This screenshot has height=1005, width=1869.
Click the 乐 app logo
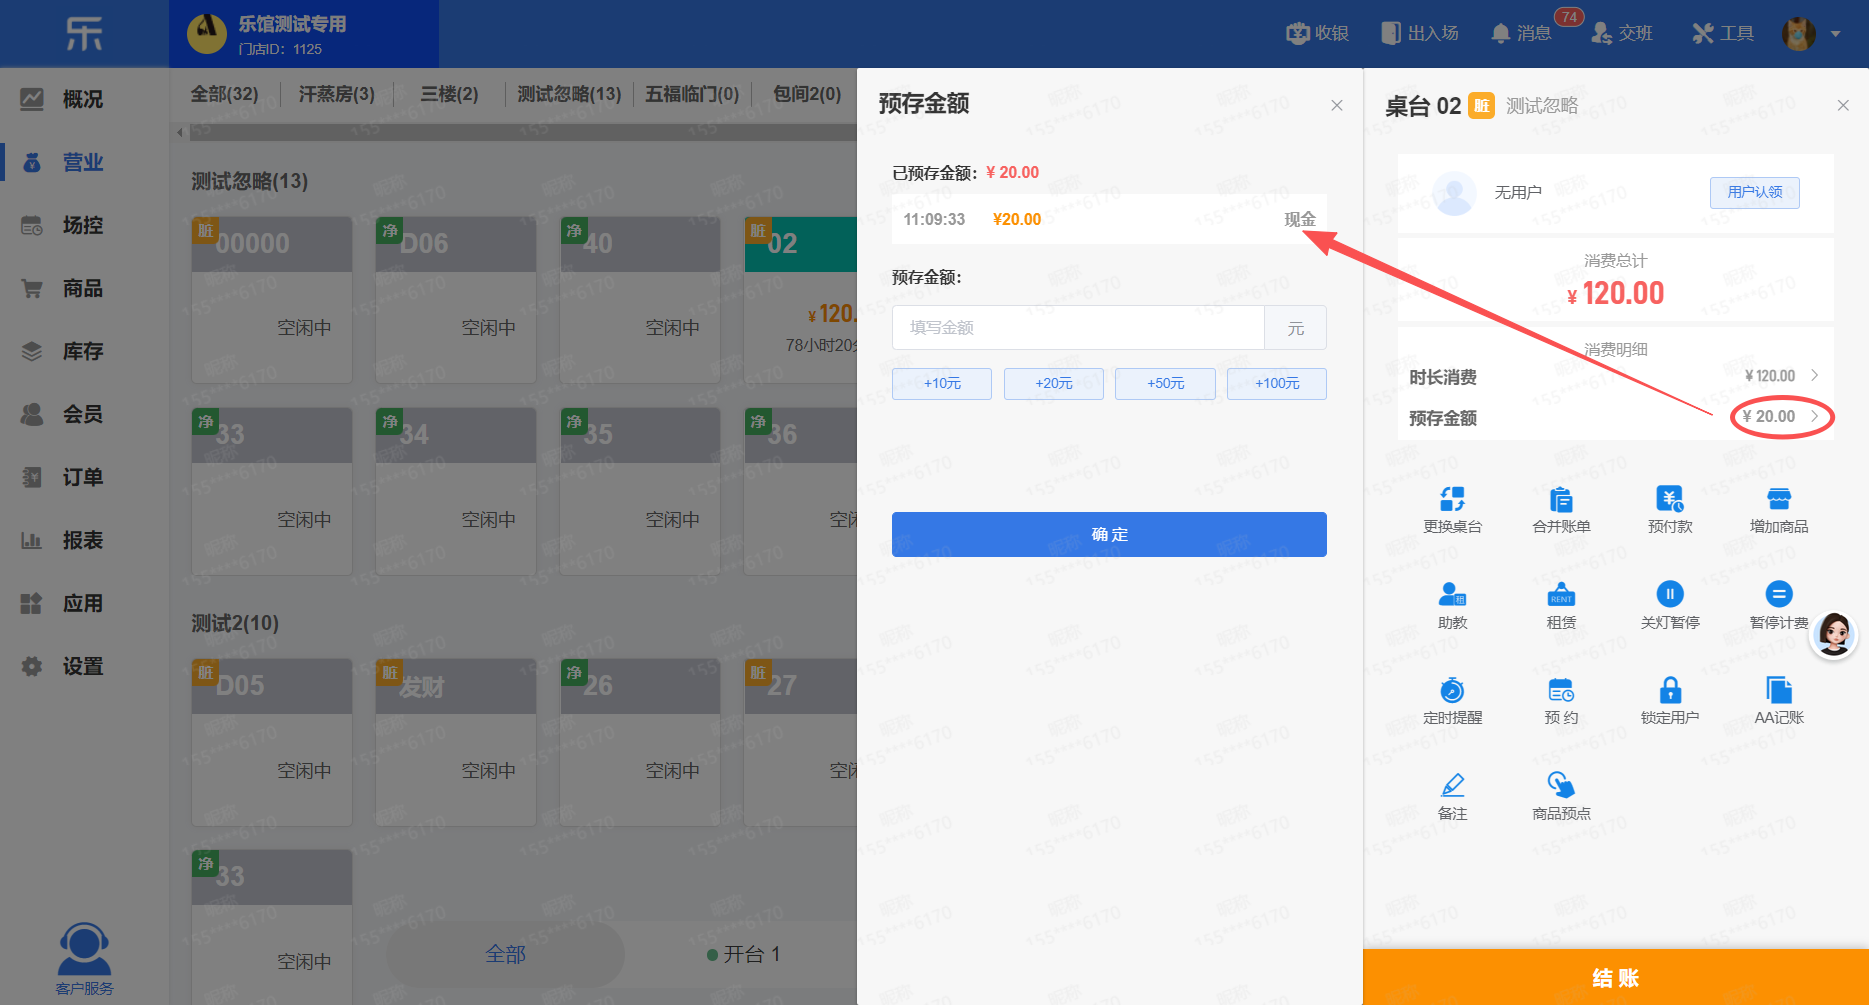tap(84, 34)
